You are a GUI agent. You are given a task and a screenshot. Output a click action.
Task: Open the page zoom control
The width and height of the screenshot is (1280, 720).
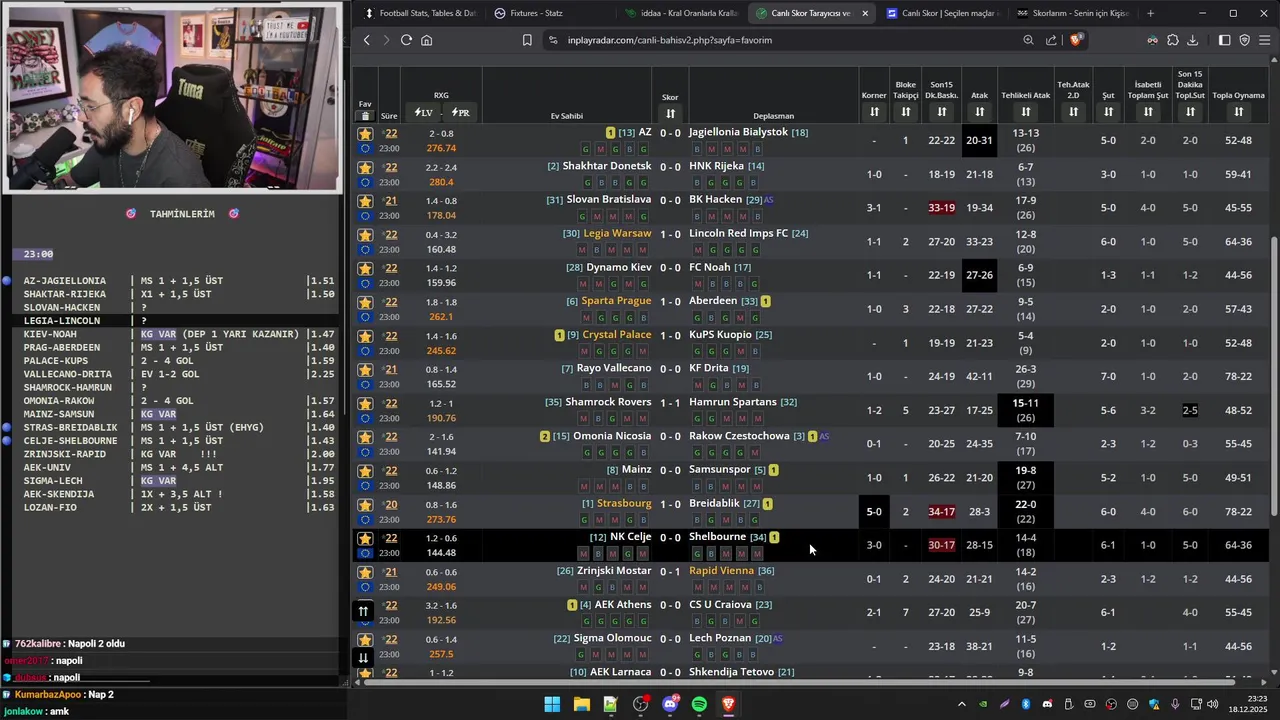1028,40
